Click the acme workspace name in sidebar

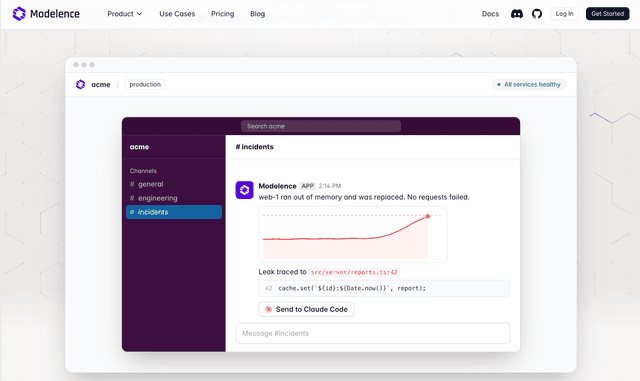point(139,147)
